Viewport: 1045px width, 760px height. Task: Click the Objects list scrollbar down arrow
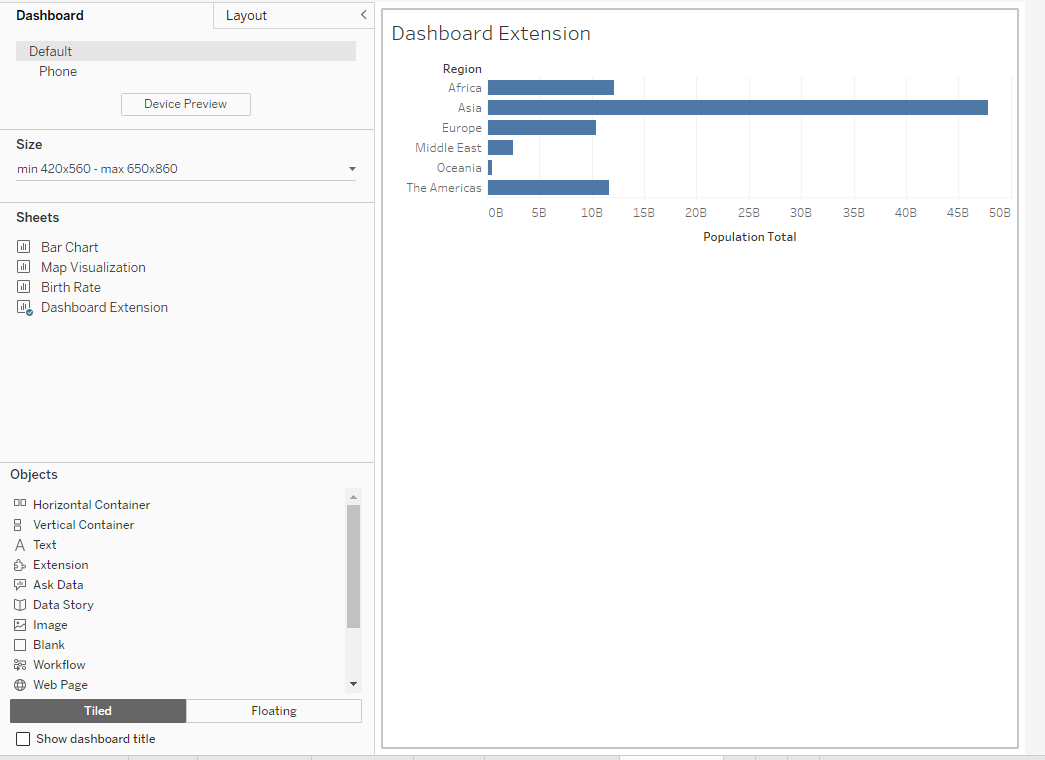(353, 684)
